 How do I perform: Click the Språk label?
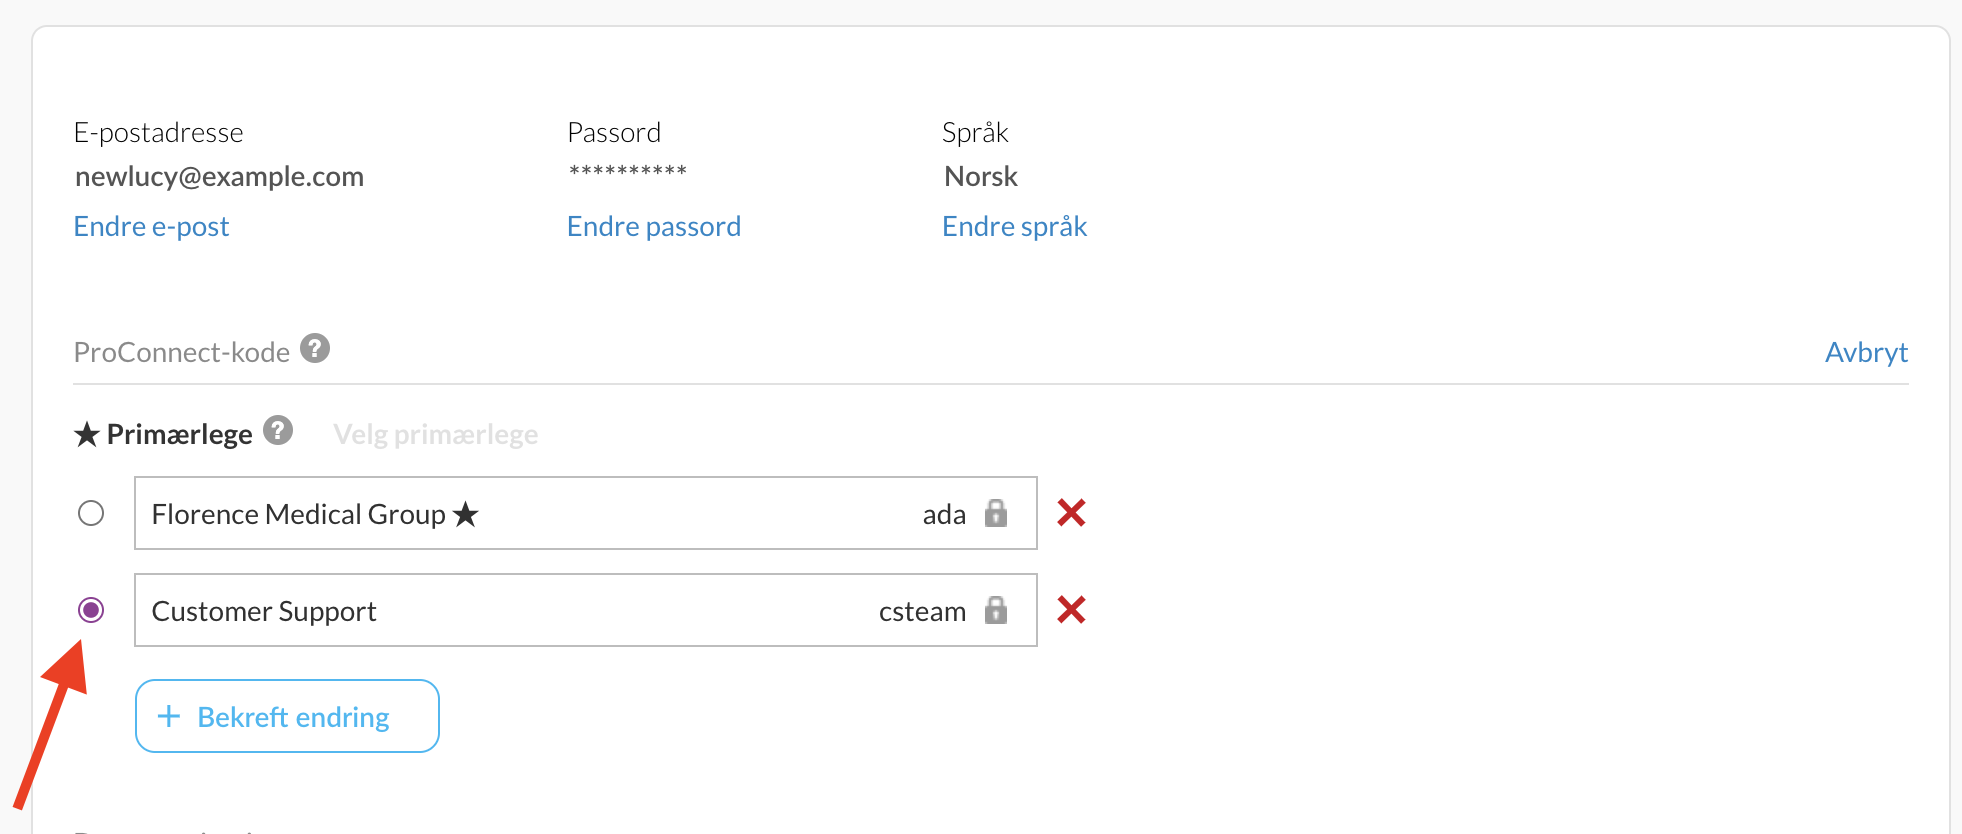tap(975, 132)
